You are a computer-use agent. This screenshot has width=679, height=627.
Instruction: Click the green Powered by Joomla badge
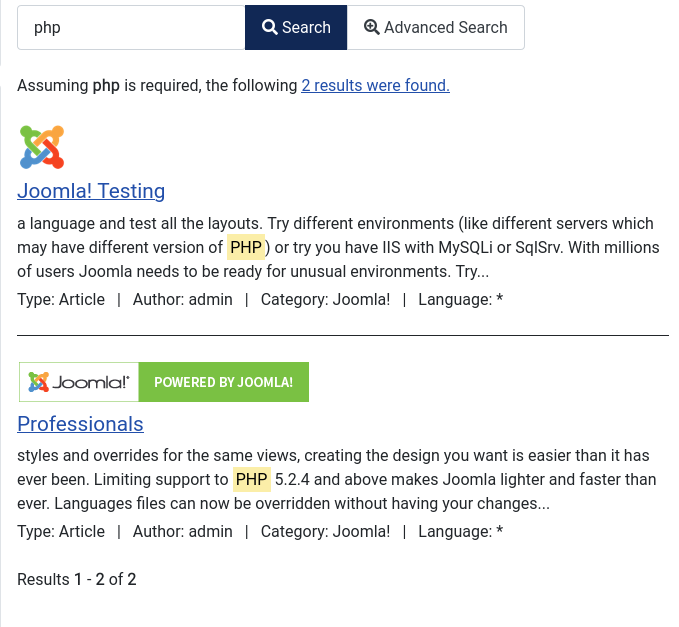223,382
